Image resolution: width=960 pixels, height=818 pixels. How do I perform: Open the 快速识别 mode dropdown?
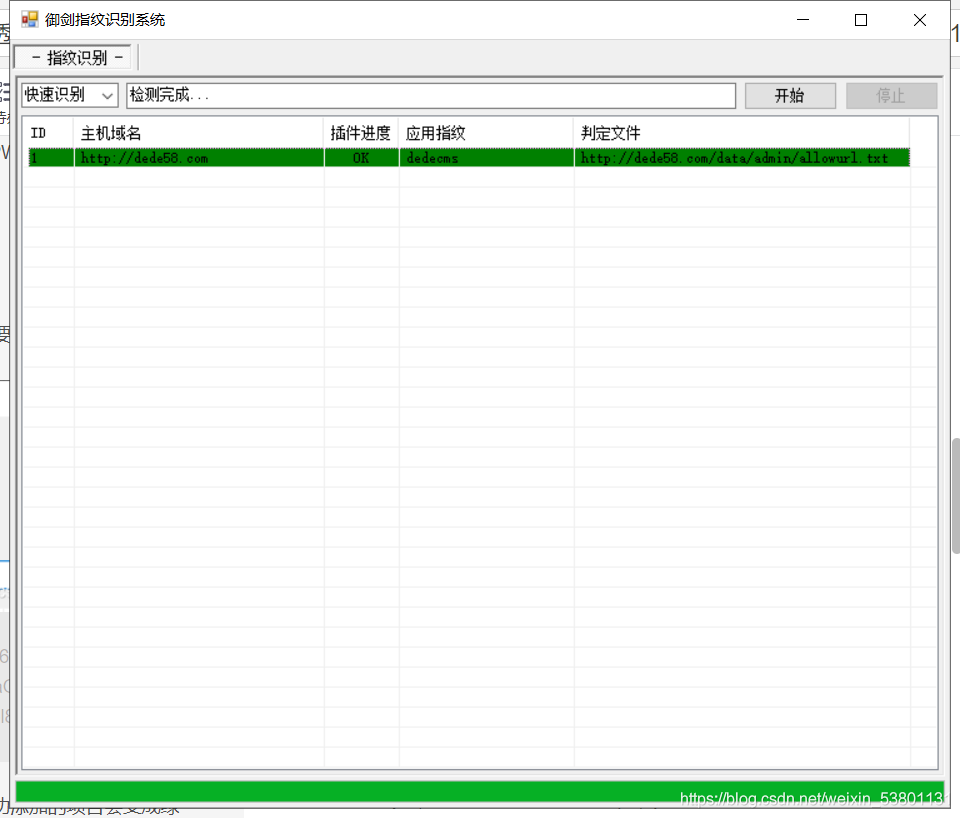click(x=69, y=95)
